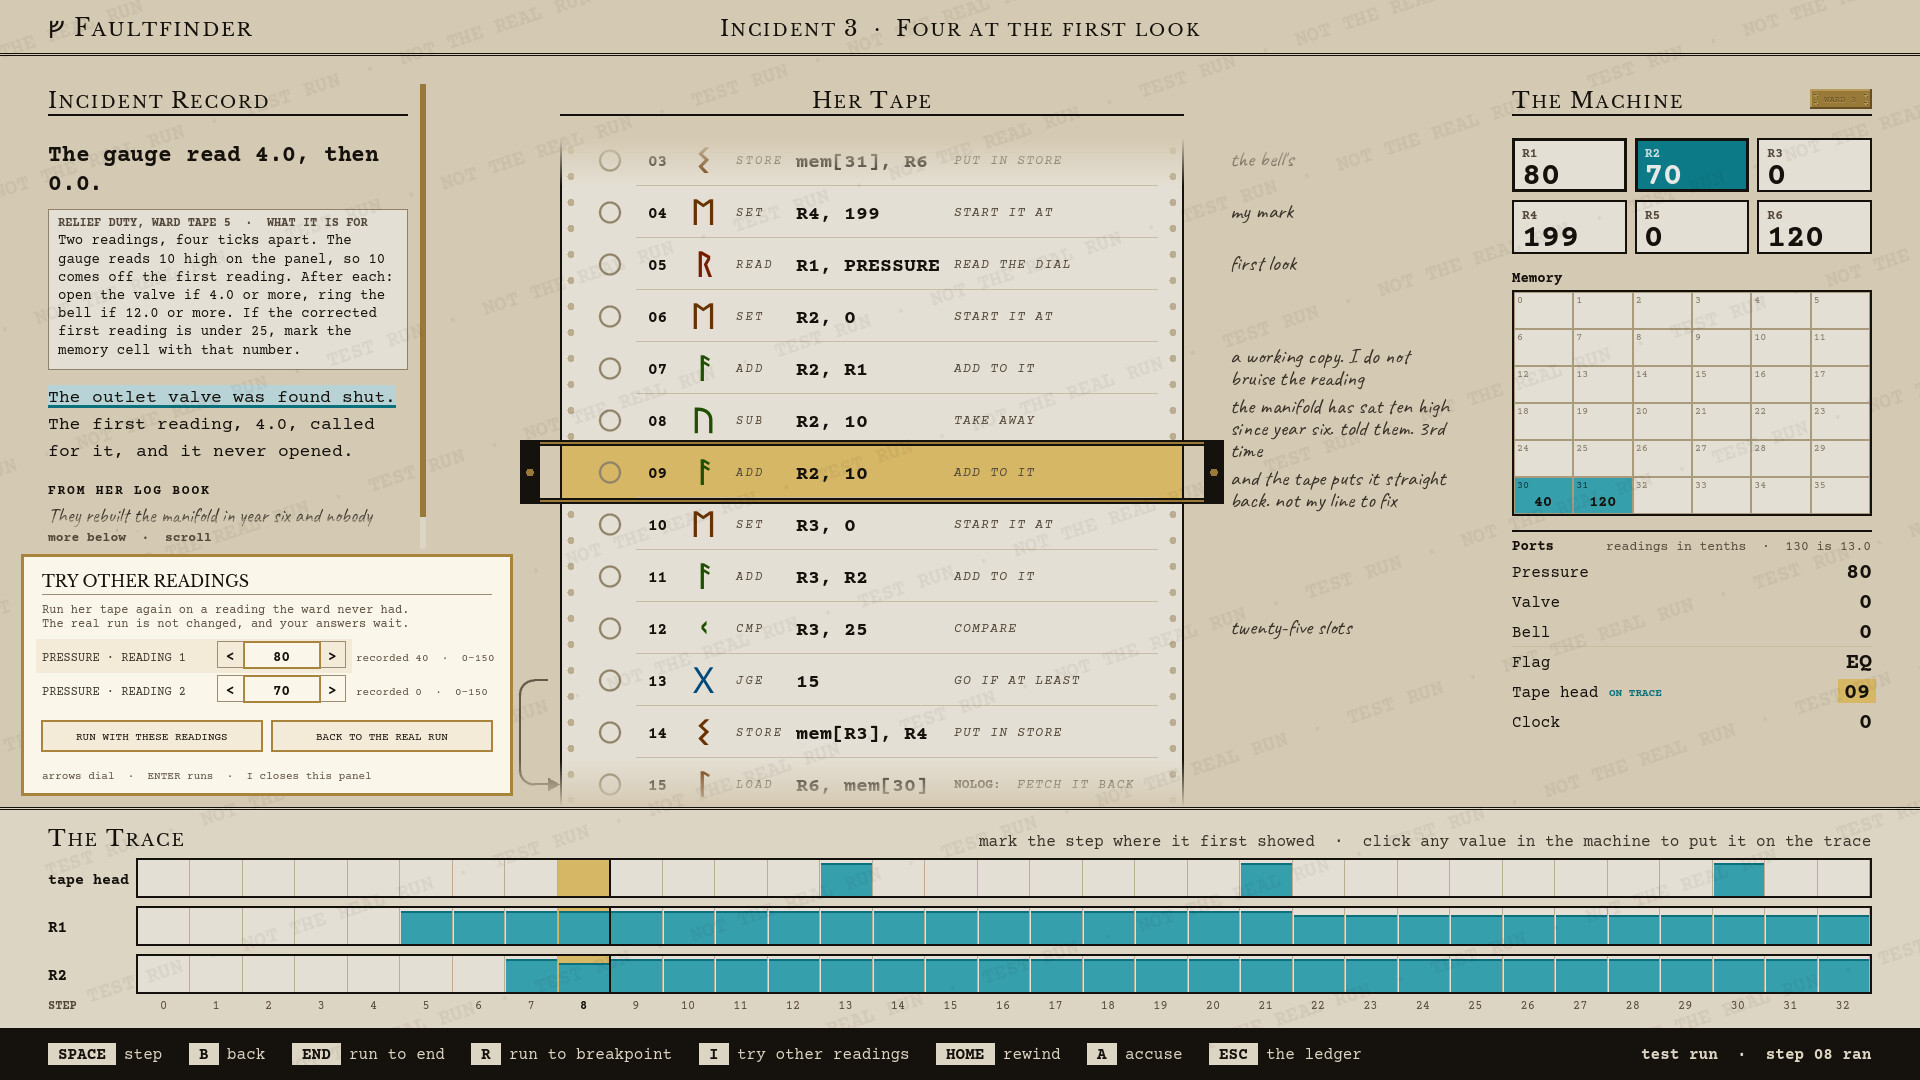The height and width of the screenshot is (1080, 1920).
Task: Run with these readings
Action: (152, 736)
